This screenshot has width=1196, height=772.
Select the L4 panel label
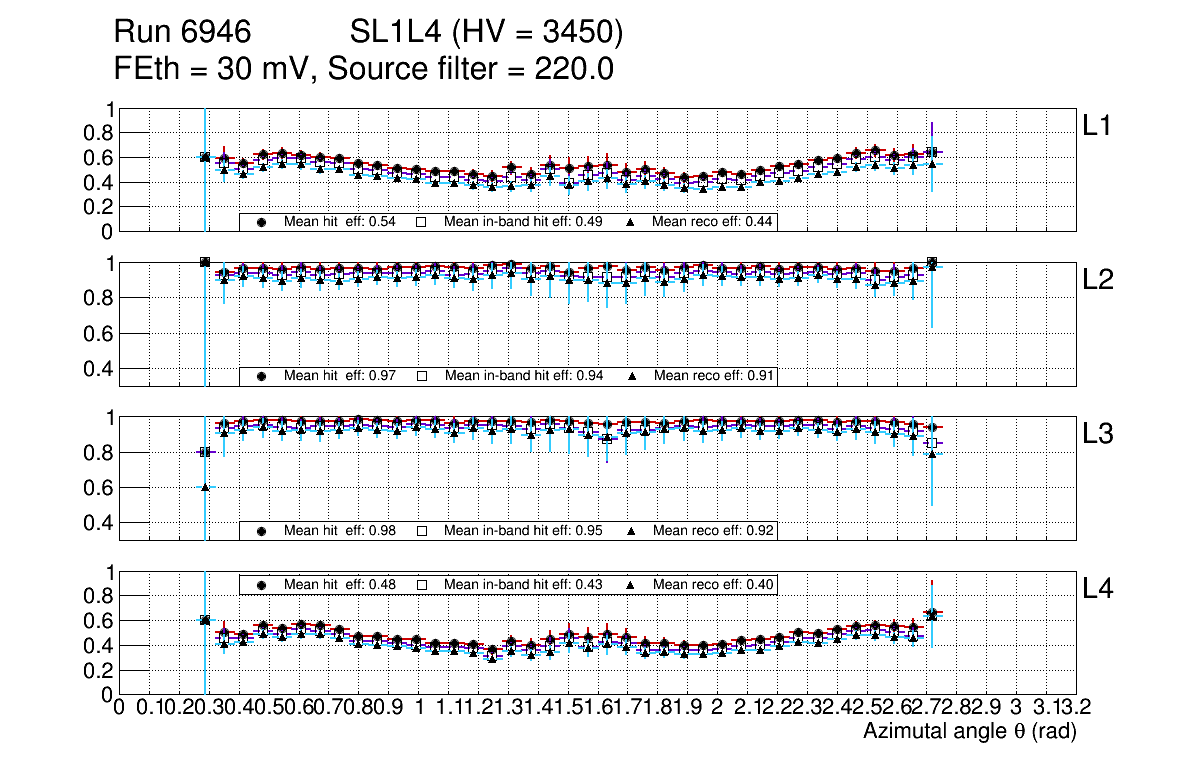click(x=1098, y=588)
